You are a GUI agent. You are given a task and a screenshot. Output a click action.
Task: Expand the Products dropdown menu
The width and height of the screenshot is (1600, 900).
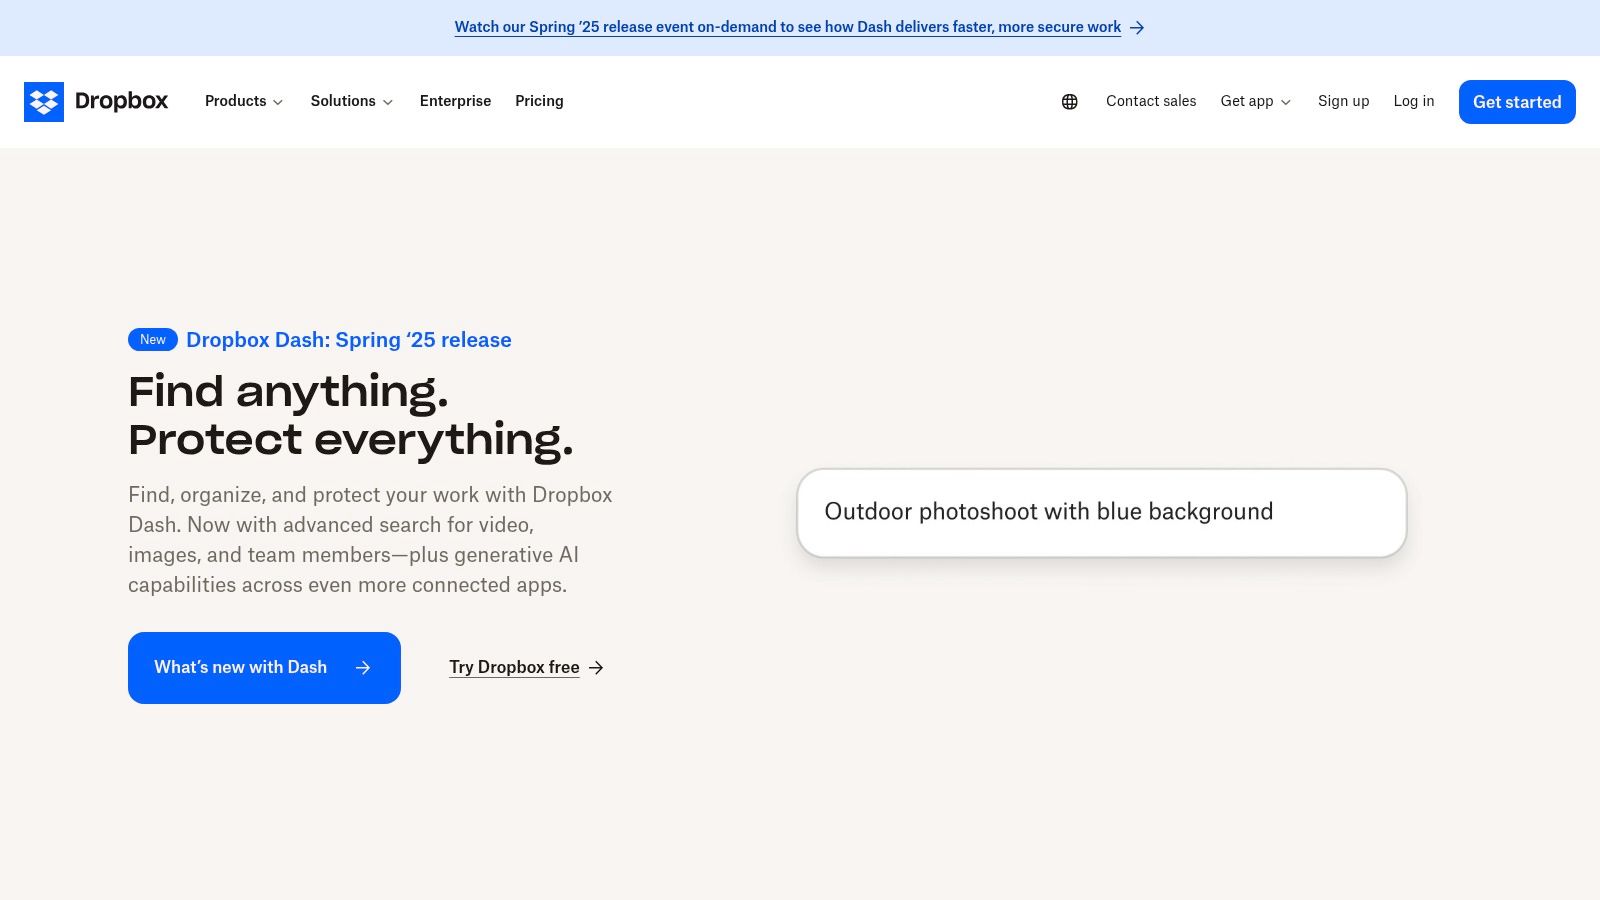click(x=244, y=101)
